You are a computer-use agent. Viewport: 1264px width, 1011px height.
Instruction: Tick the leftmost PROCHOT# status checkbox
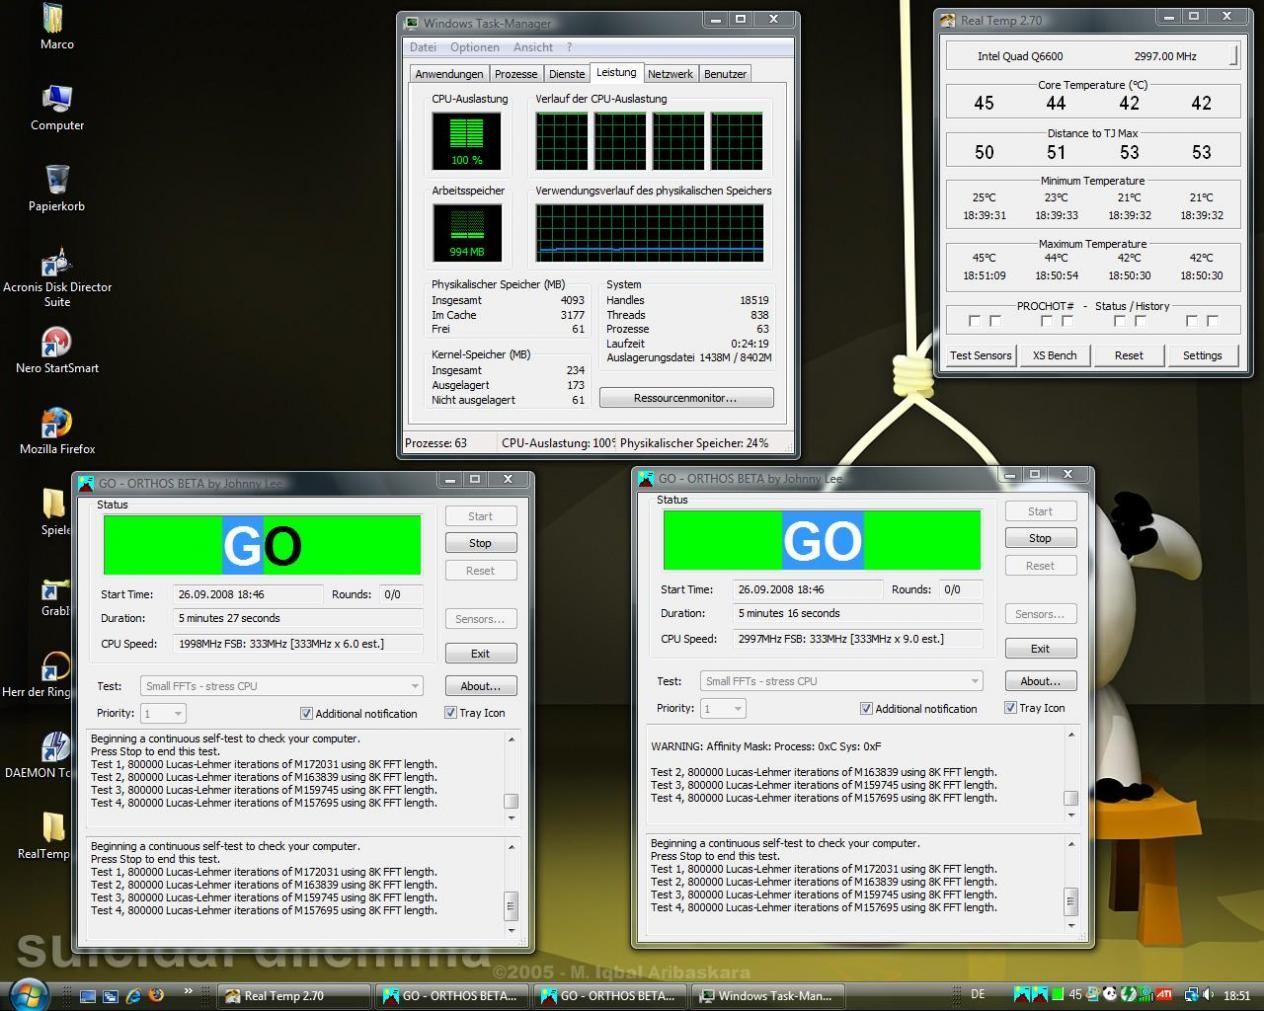tap(975, 321)
